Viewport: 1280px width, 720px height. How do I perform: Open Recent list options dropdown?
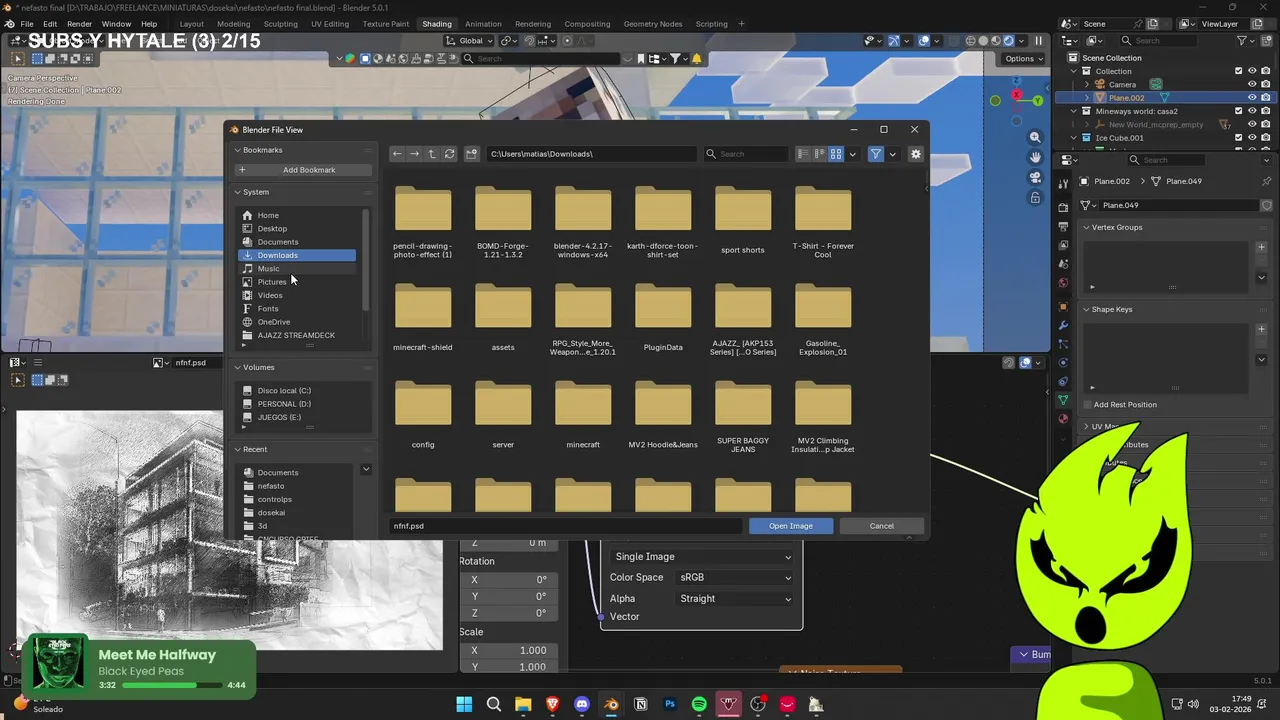pyautogui.click(x=366, y=469)
